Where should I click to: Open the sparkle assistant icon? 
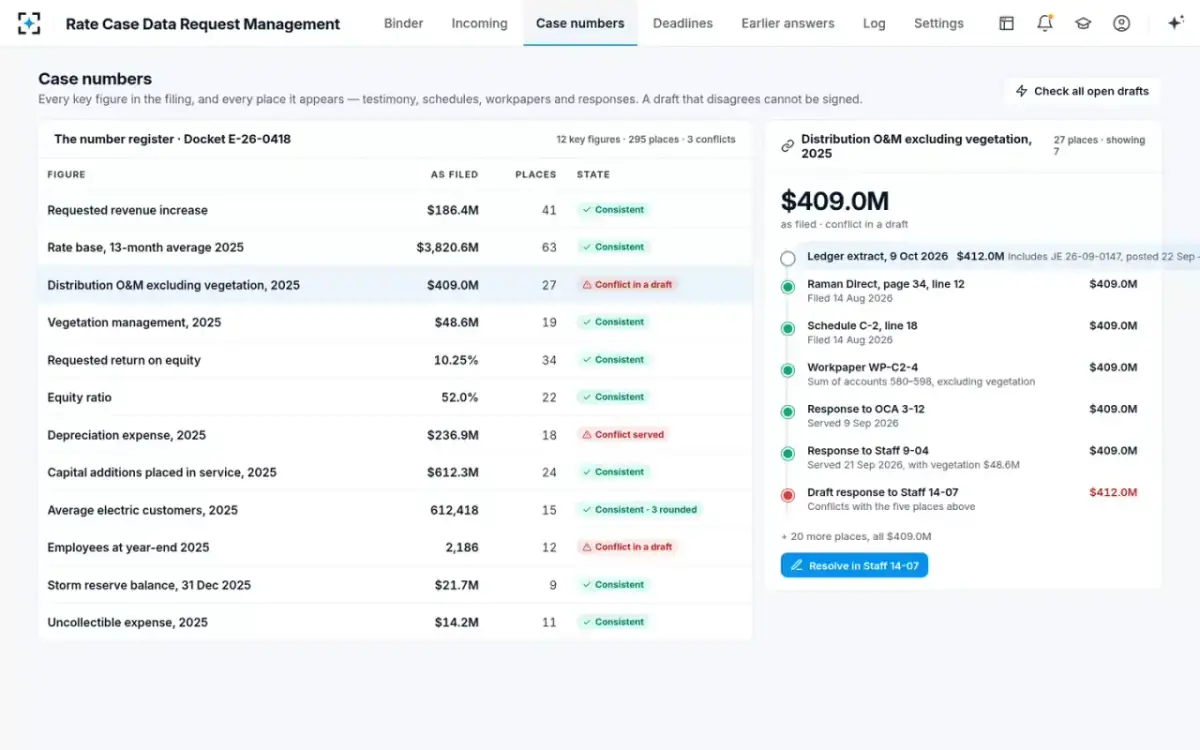click(1176, 23)
